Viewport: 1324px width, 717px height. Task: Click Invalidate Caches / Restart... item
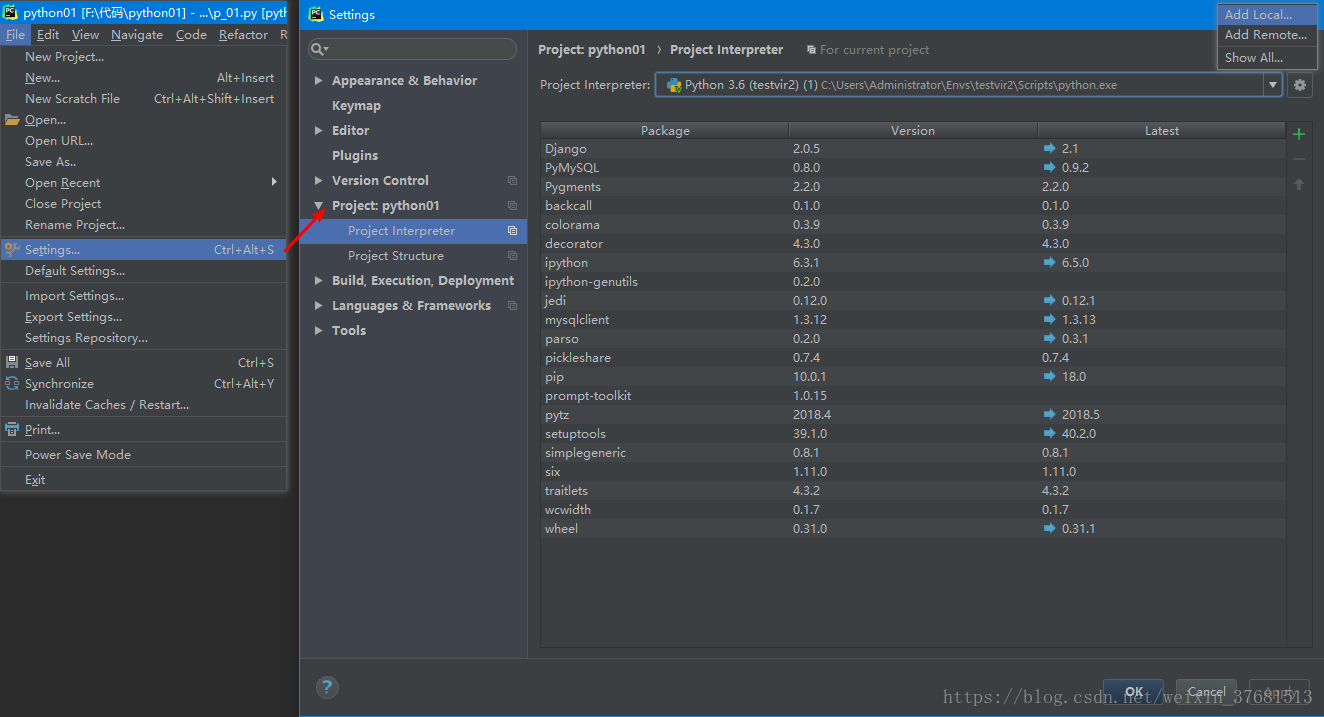(x=143, y=405)
